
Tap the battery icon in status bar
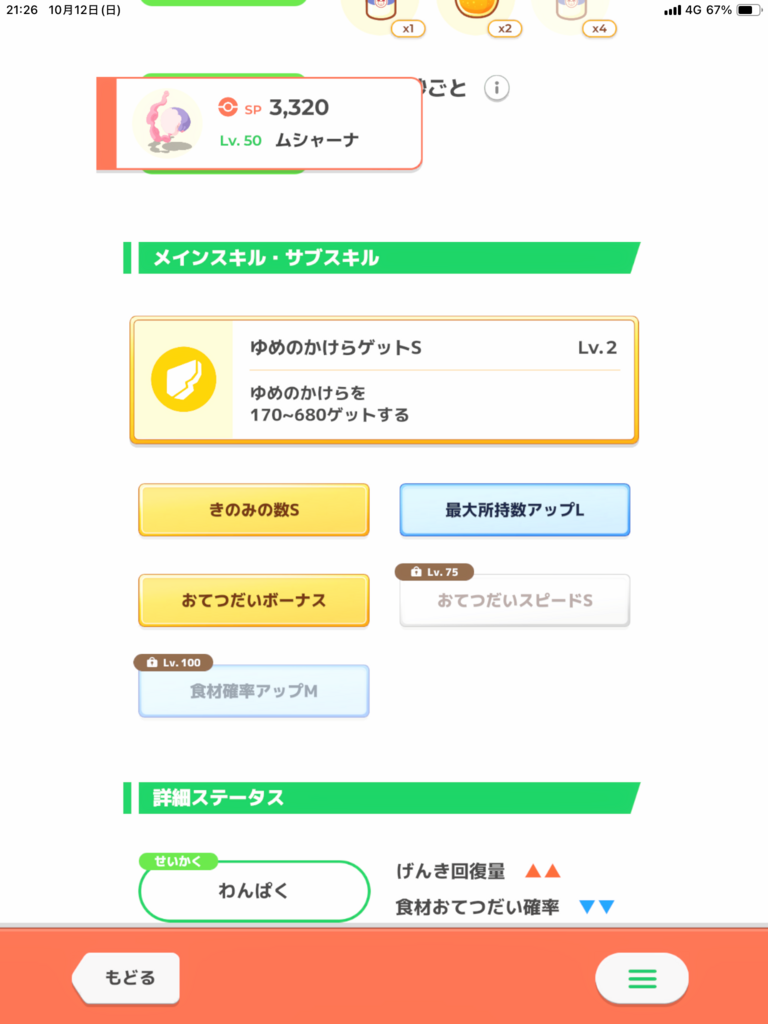(746, 10)
